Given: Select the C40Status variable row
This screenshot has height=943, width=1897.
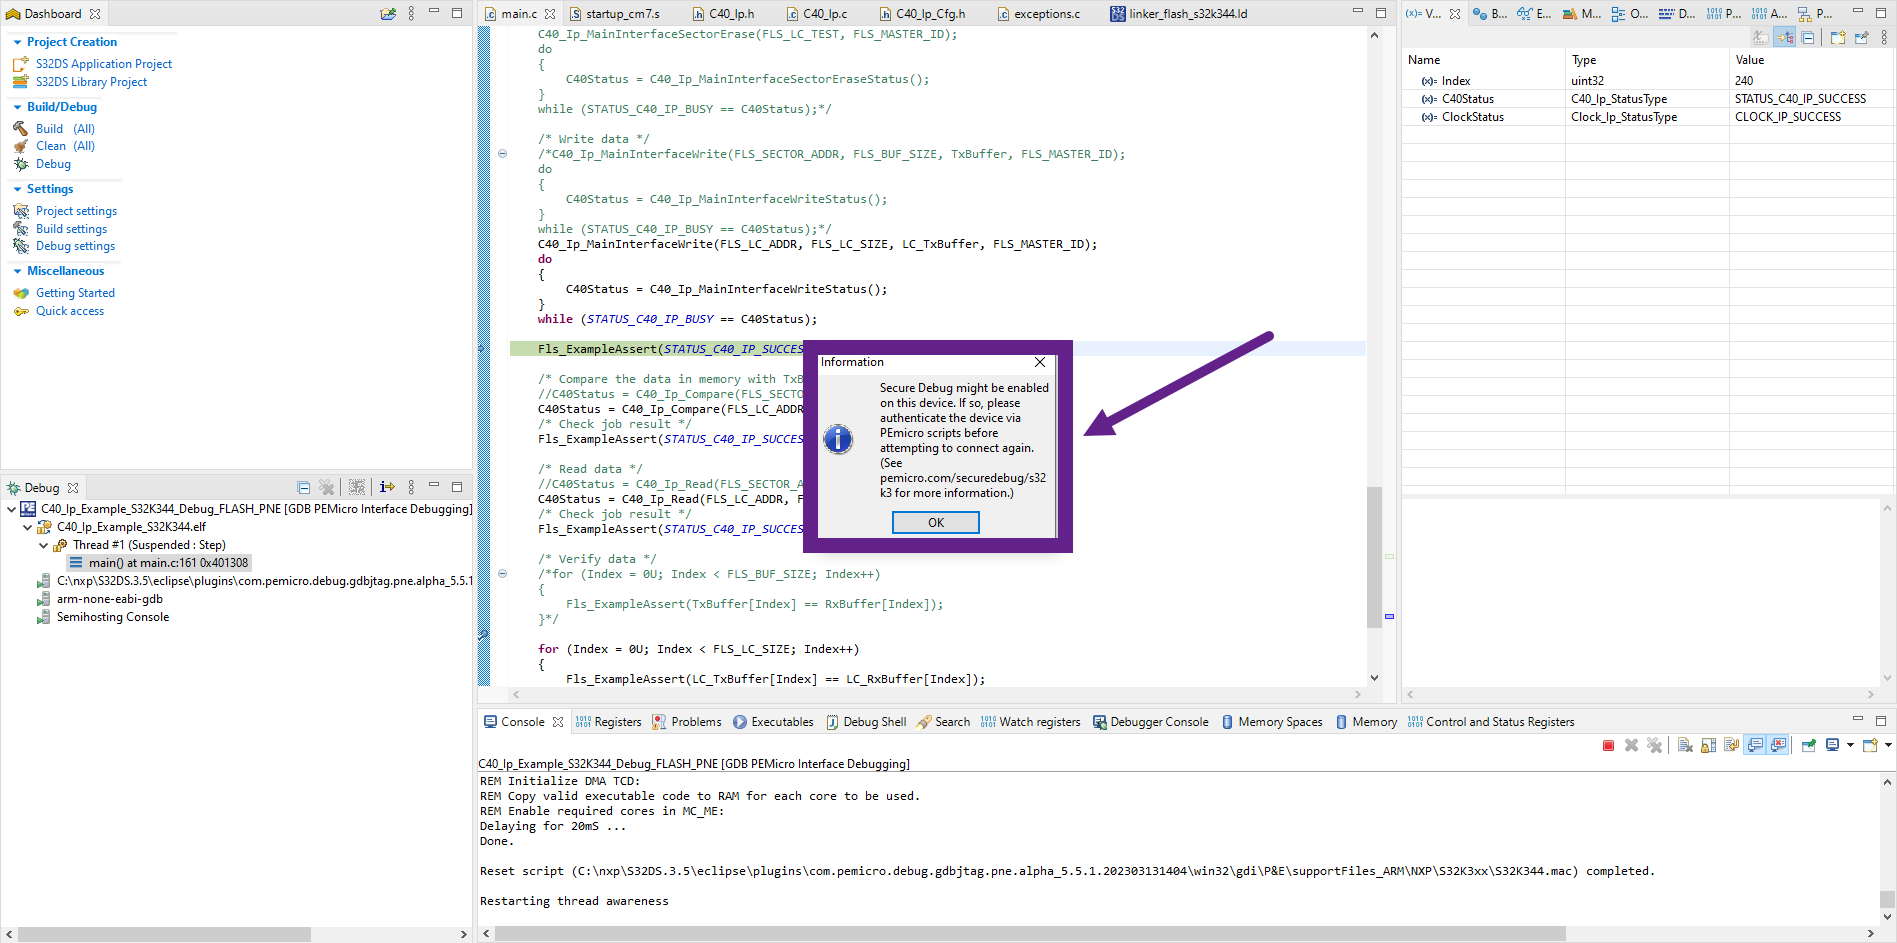Looking at the screenshot, I should click(x=1648, y=99).
